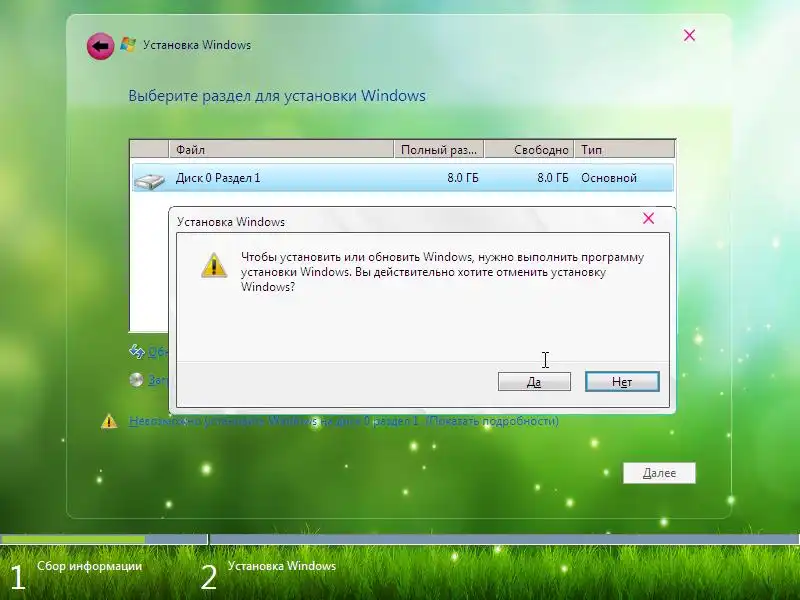This screenshot has height=600, width=800.
Task: Confirm cancel with the Да button
Action: pos(534,382)
